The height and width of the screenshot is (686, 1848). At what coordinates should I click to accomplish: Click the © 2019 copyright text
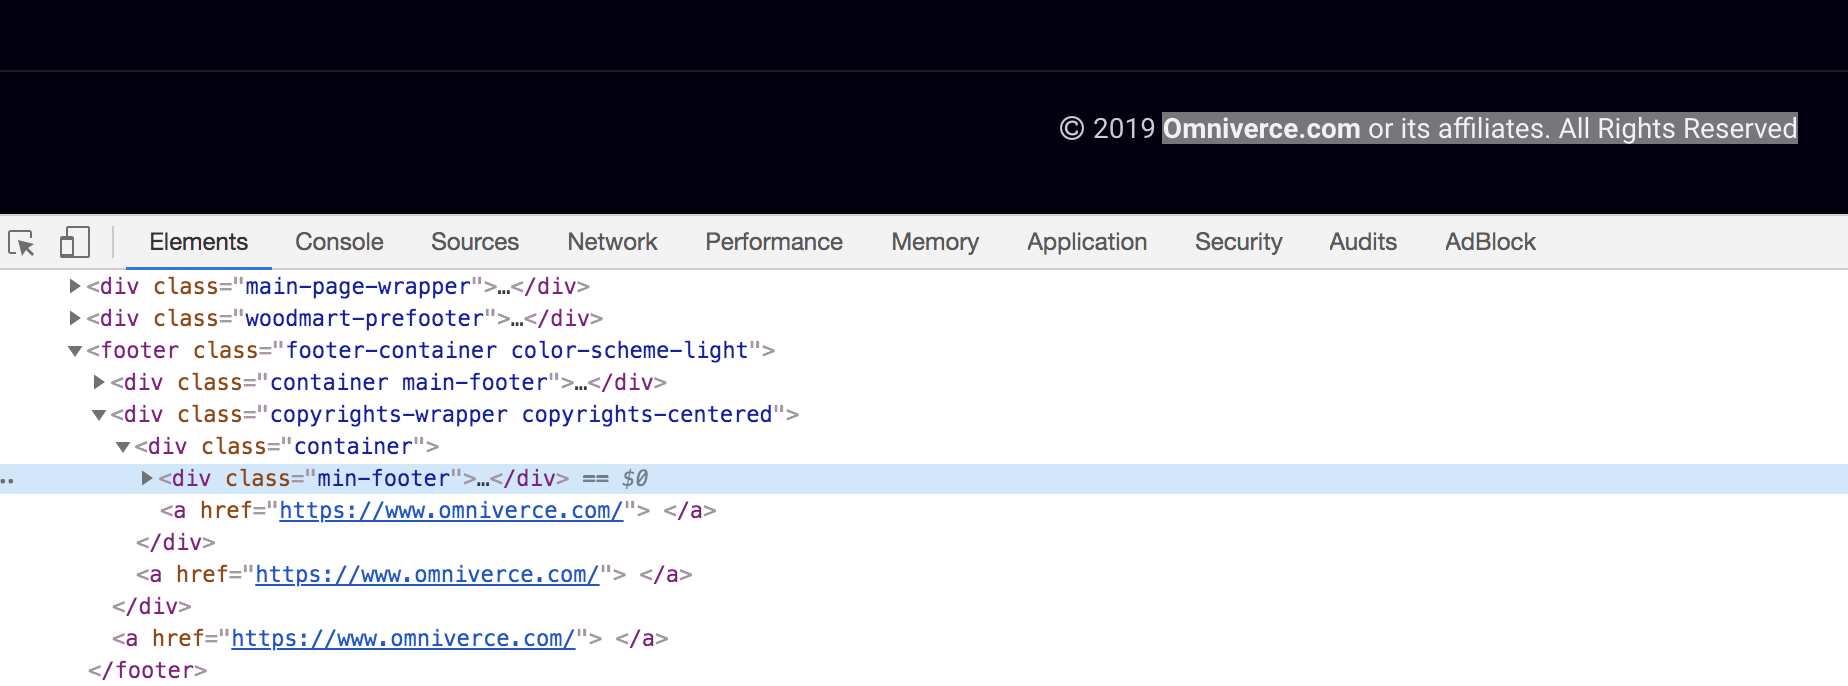click(x=1107, y=129)
